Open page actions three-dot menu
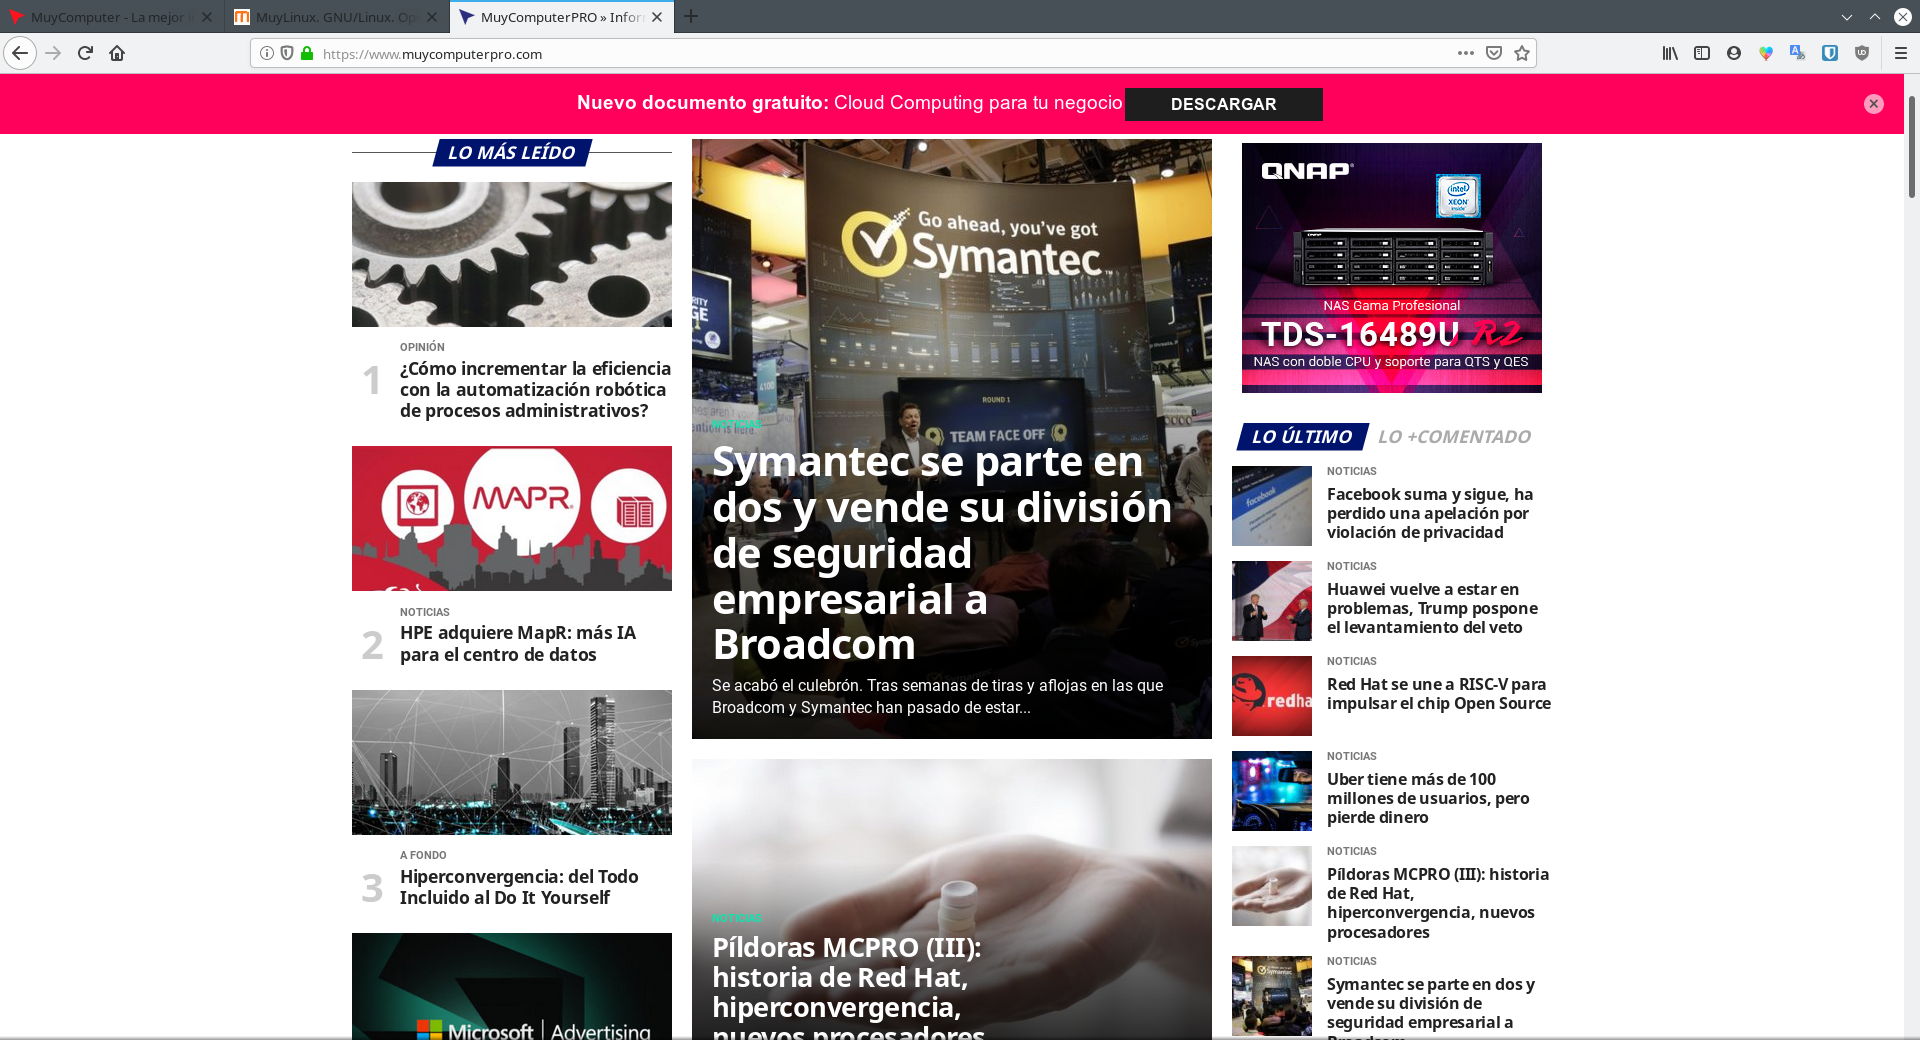The width and height of the screenshot is (1920, 1040). (x=1465, y=53)
